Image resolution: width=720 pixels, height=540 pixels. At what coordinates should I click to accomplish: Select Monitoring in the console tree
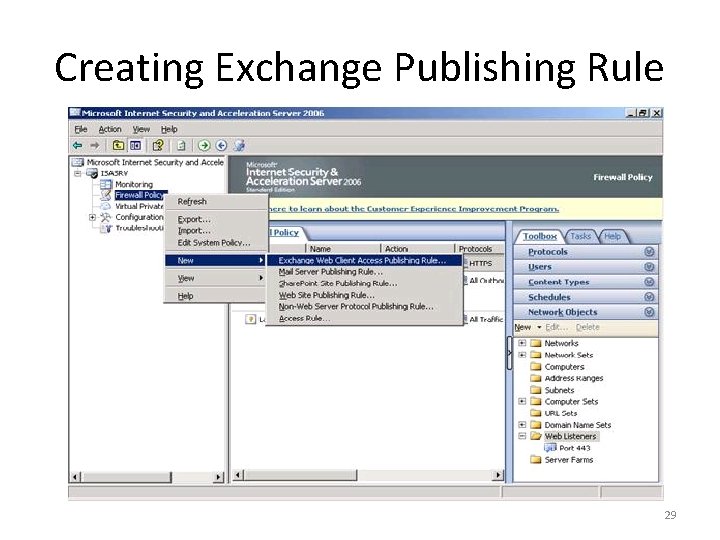click(x=134, y=184)
